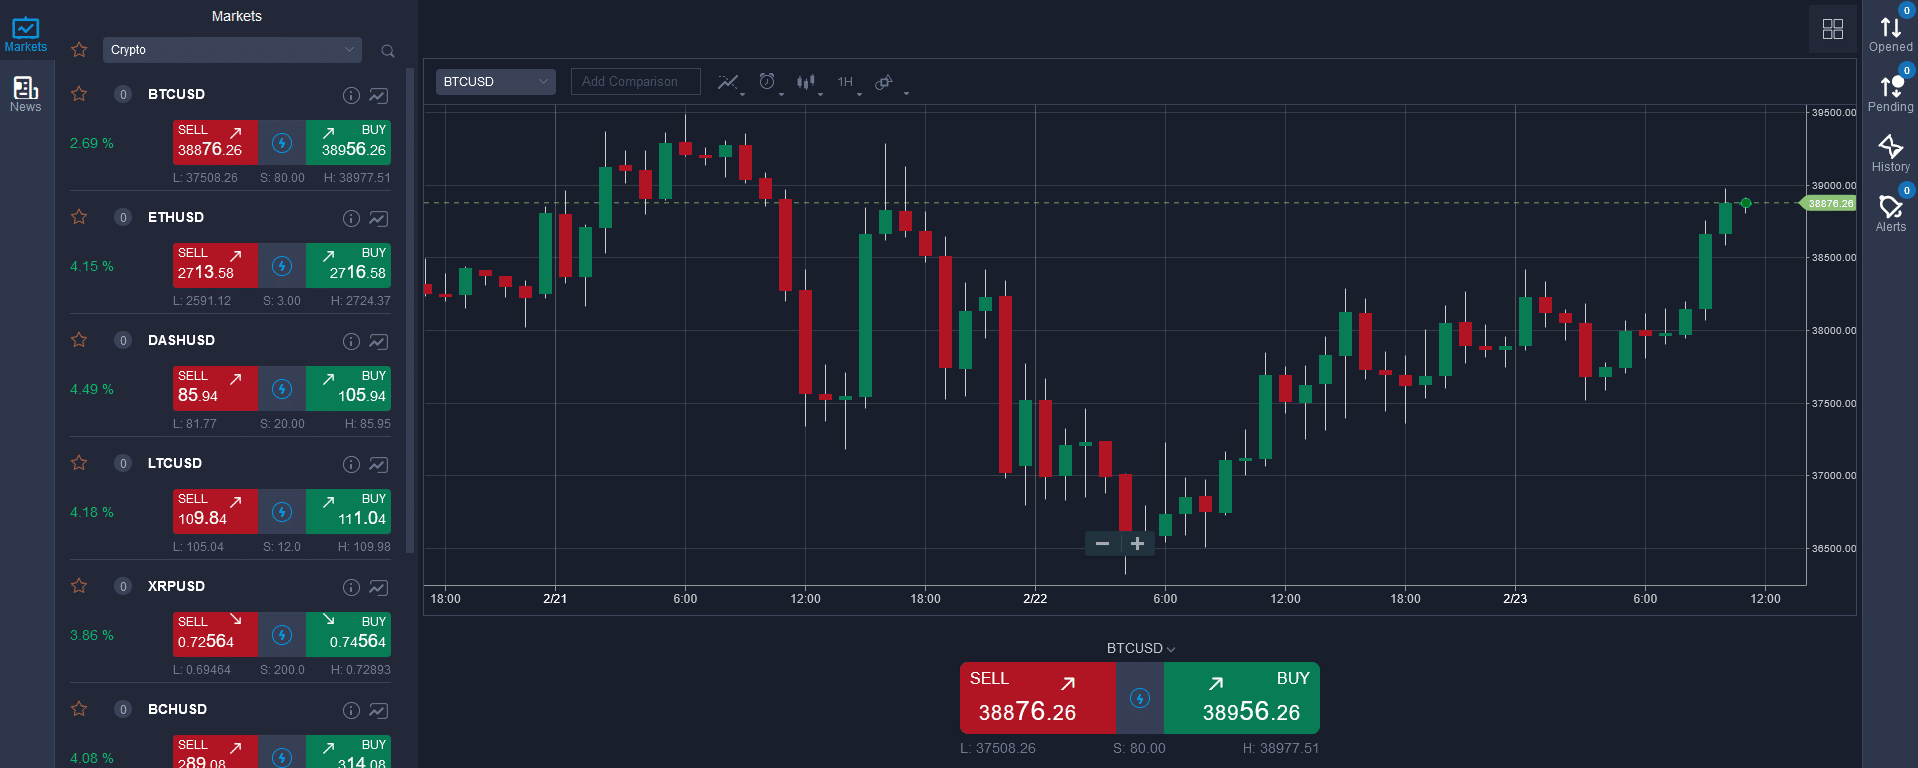Toggle favorite star for LTCUSD

click(x=79, y=463)
